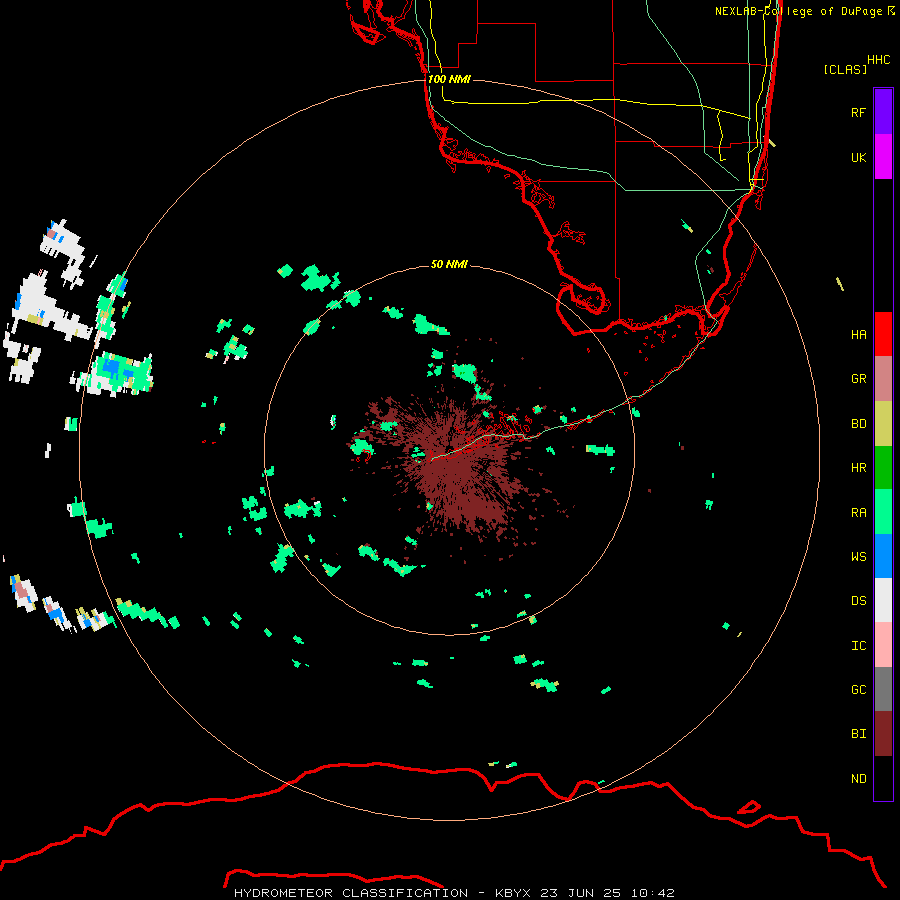Click the BI legend label

pos(858,734)
